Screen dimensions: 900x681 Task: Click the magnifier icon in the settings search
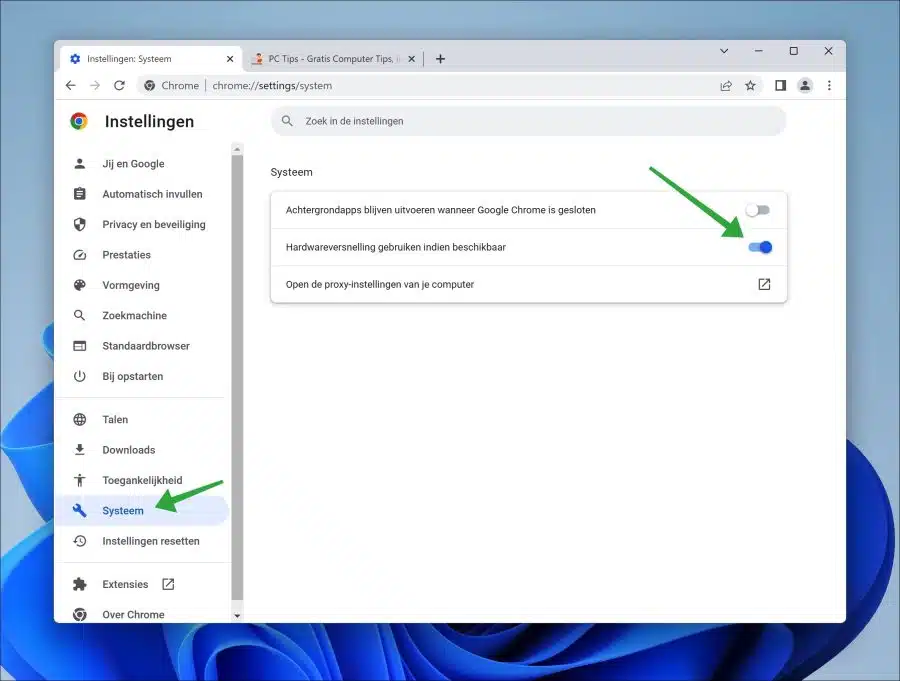[x=288, y=121]
